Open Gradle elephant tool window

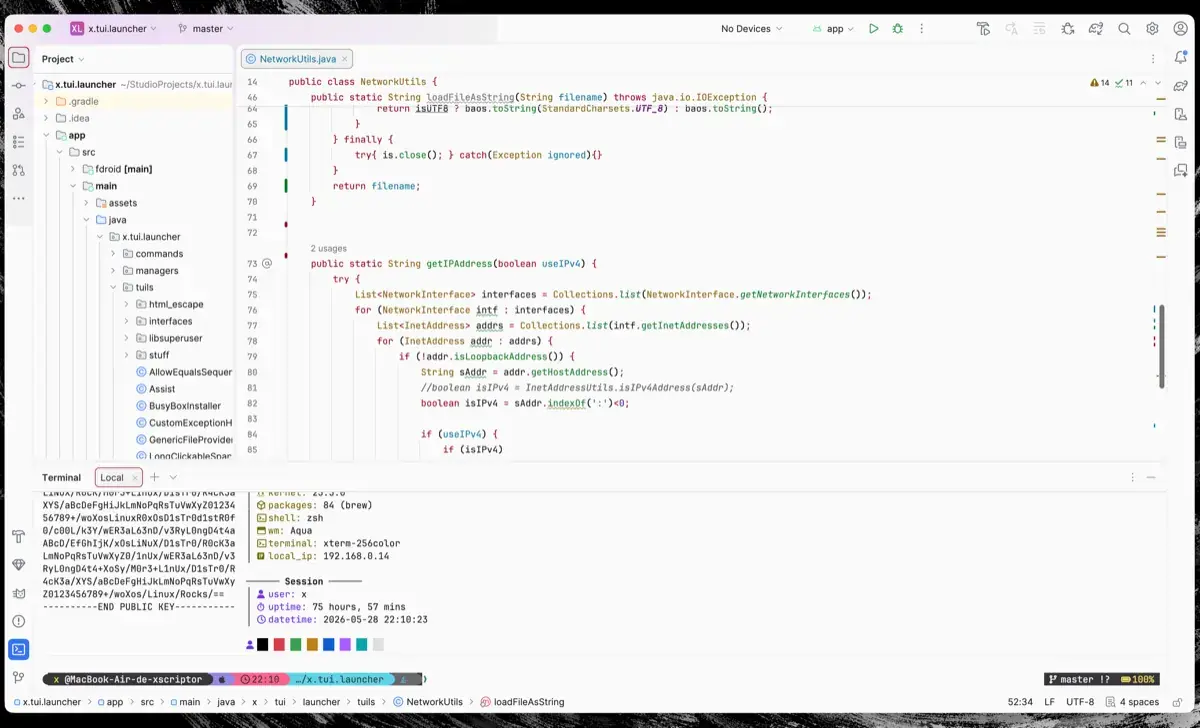pyautogui.click(x=1181, y=87)
